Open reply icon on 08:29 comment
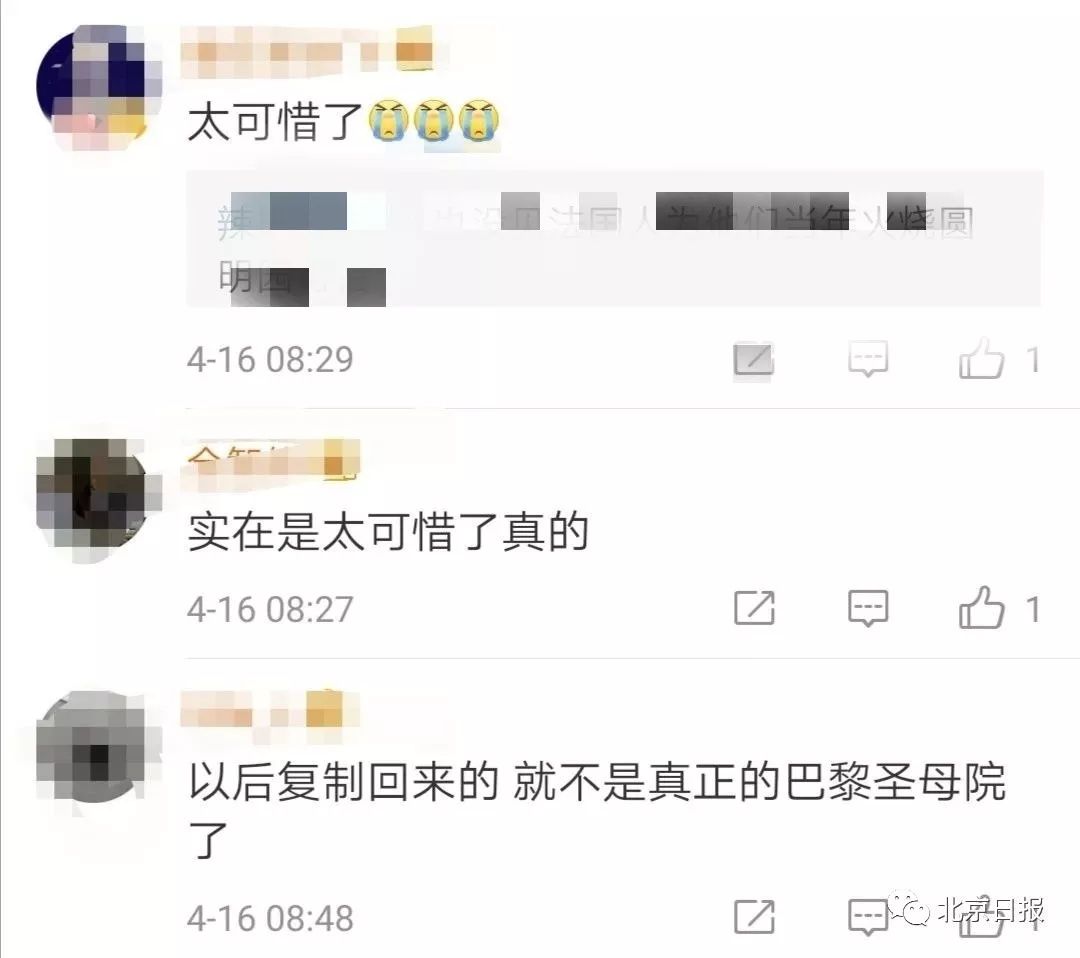 [x=868, y=359]
